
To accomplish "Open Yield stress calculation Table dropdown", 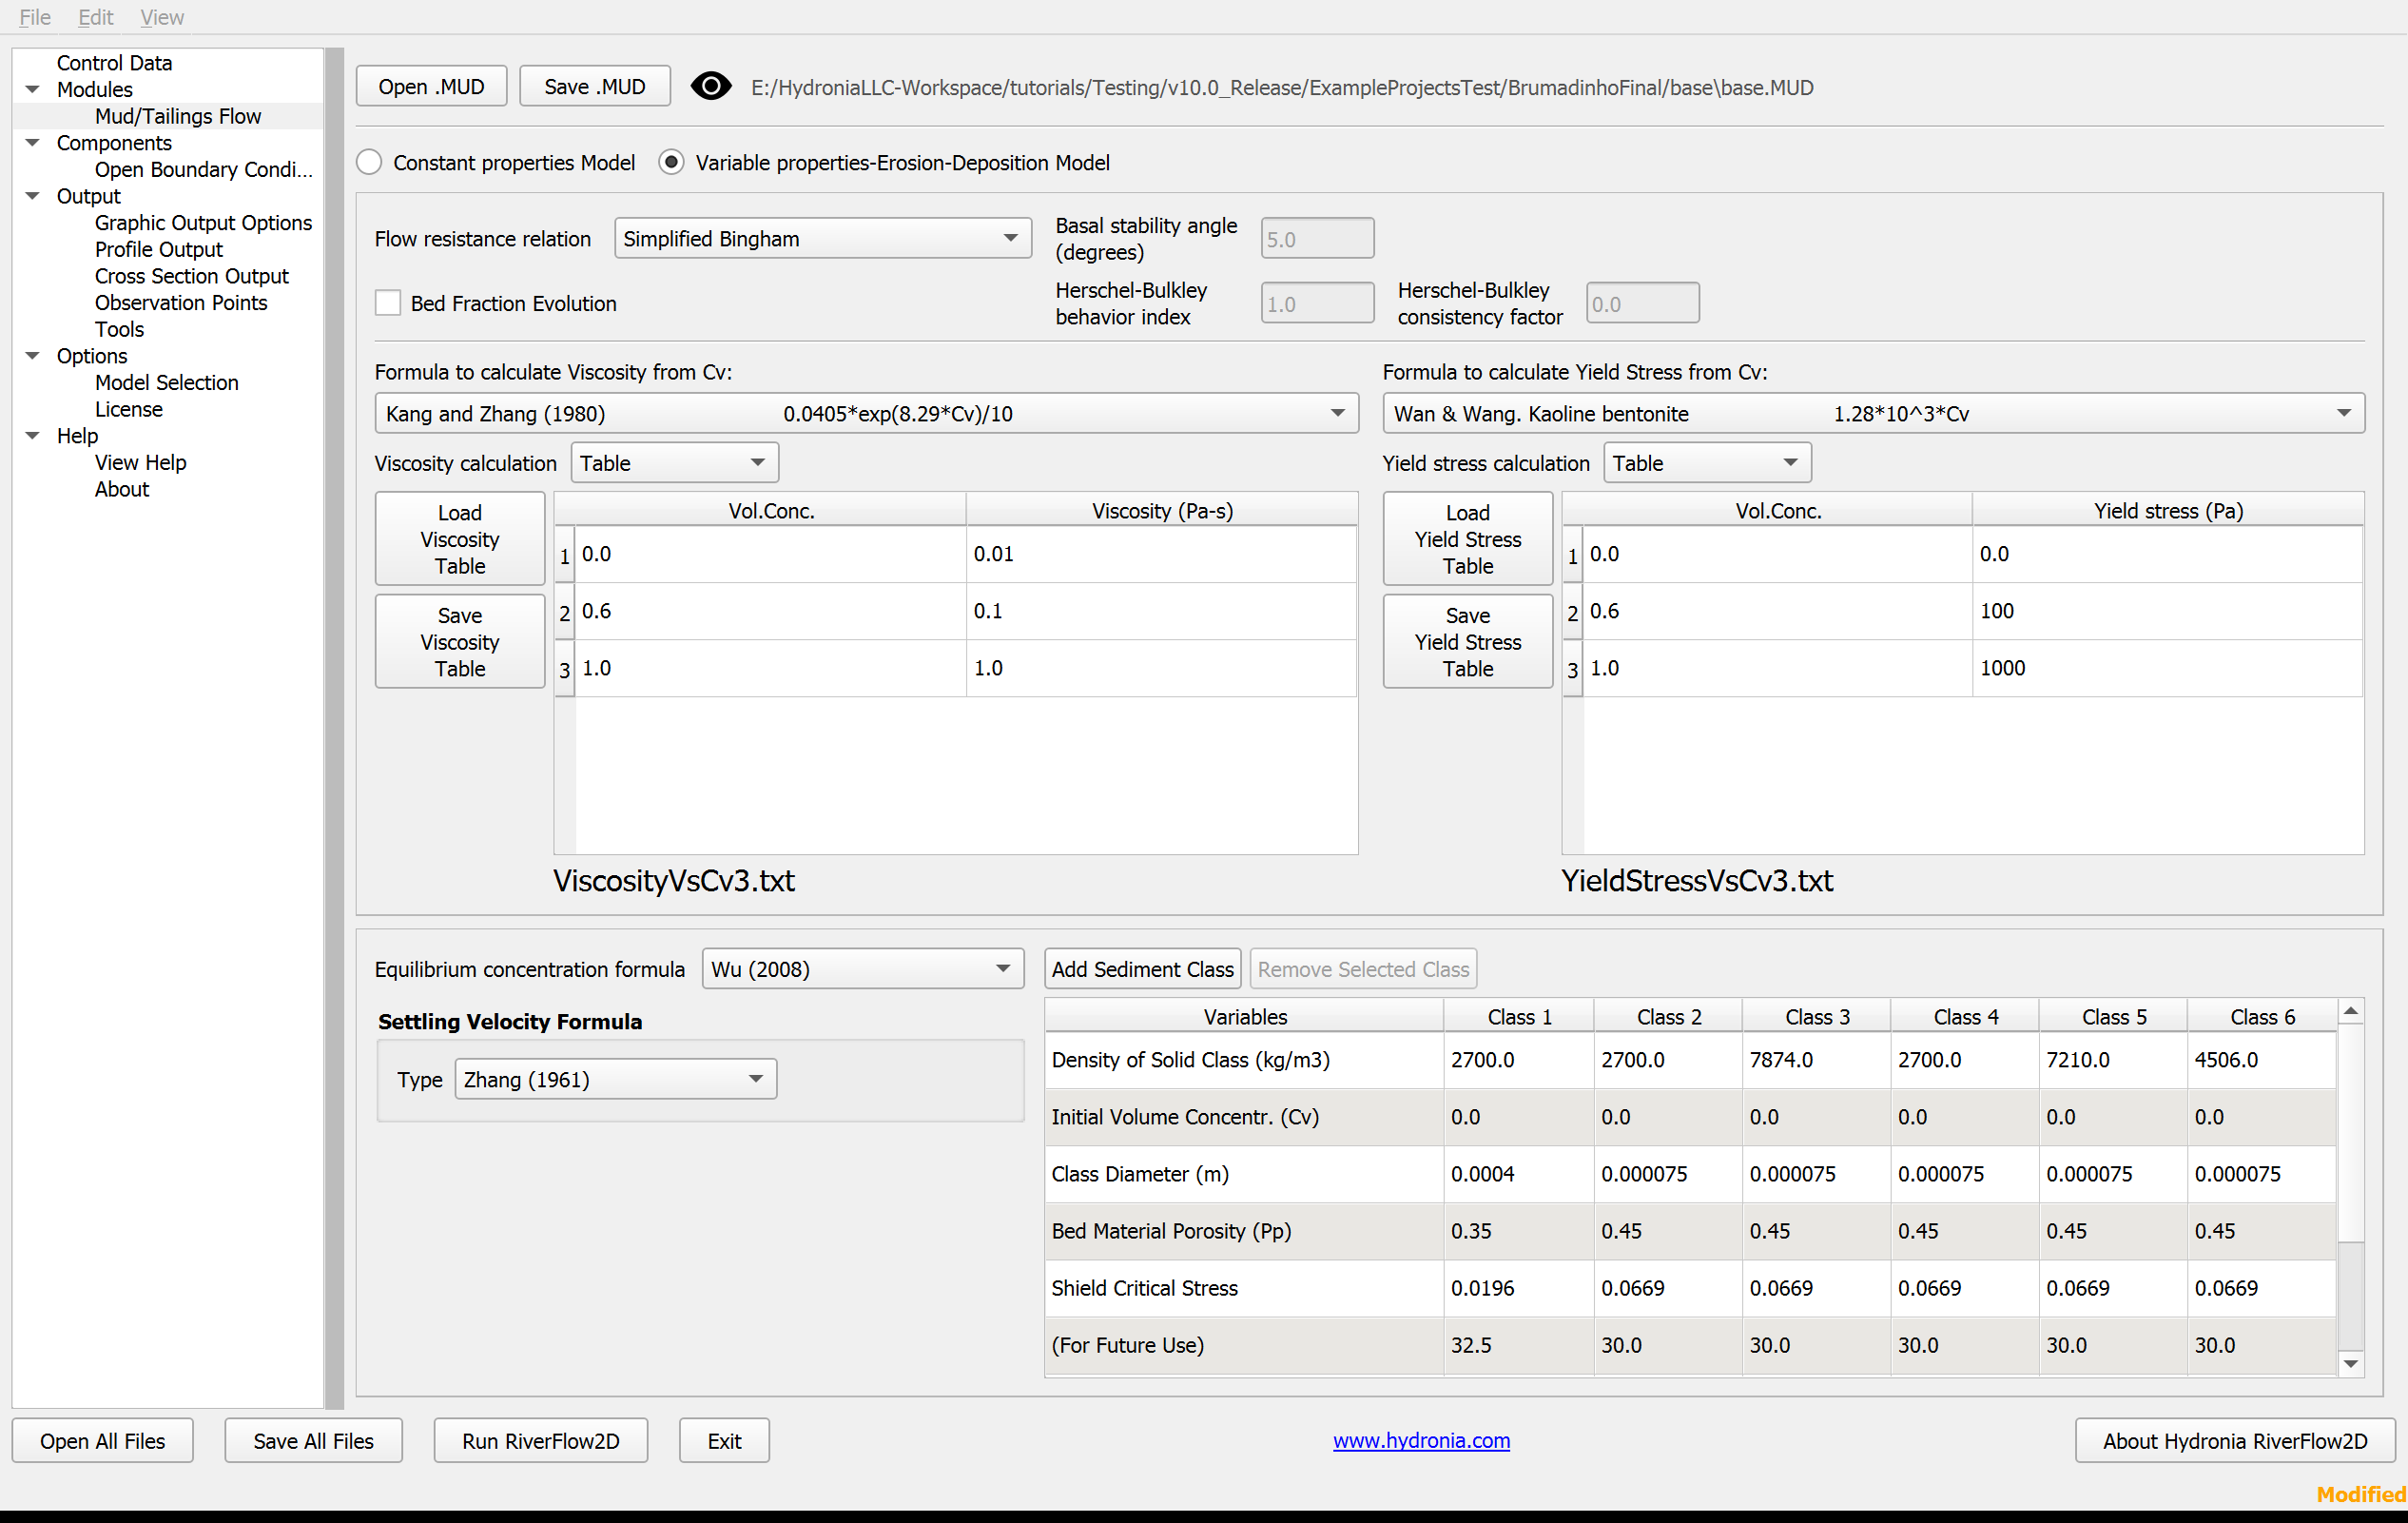I will (1707, 463).
